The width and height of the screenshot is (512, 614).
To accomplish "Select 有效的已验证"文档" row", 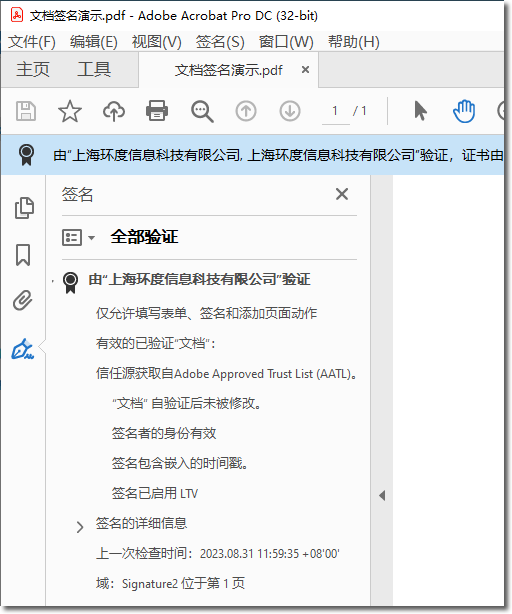I will 156,343.
